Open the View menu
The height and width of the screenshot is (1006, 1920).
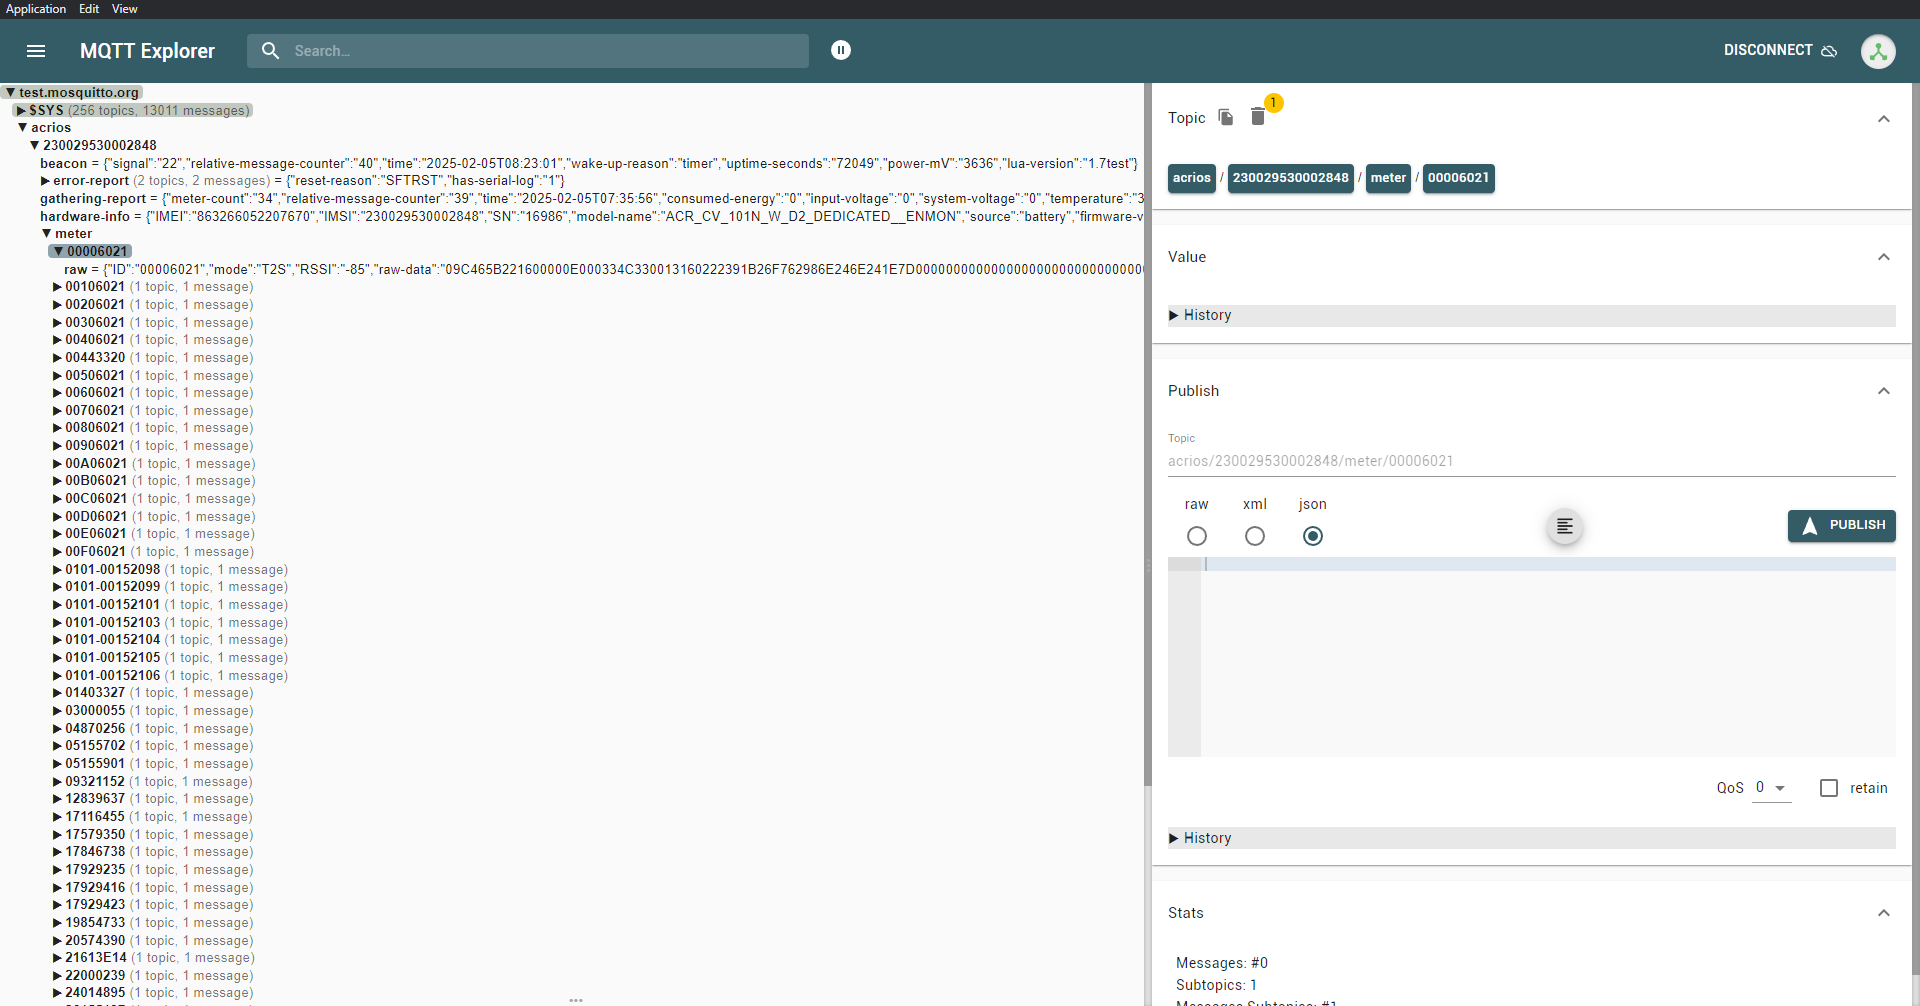pyautogui.click(x=124, y=9)
